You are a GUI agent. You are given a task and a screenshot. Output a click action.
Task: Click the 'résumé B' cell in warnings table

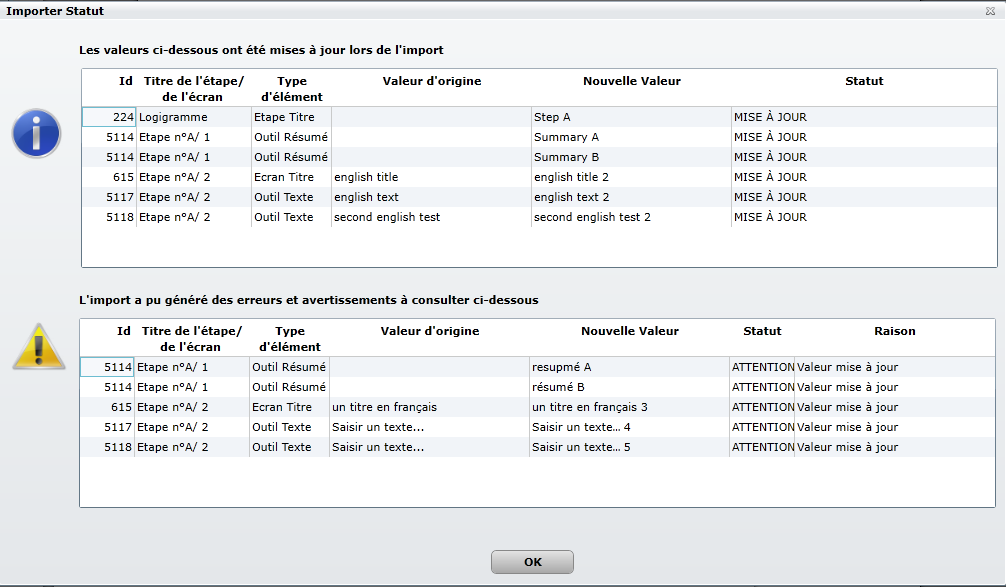(629, 387)
